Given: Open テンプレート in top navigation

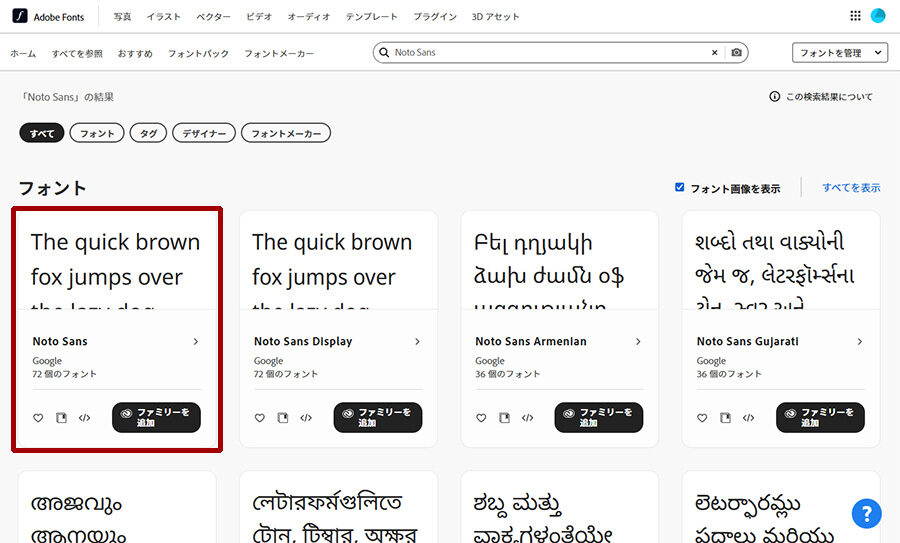Looking at the screenshot, I should coord(371,17).
